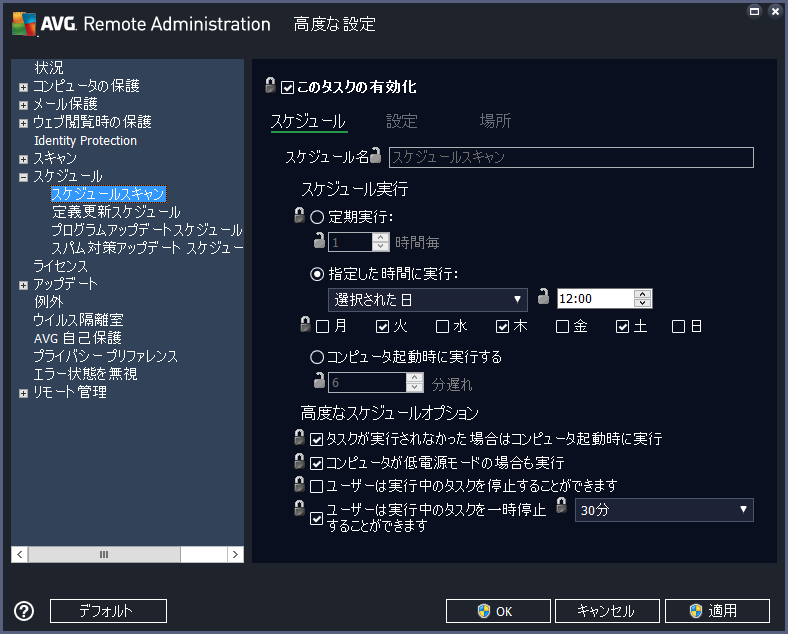The image size is (788, 634).
Task: Expand the コンピュータの保護 tree node
Action: click(23, 87)
